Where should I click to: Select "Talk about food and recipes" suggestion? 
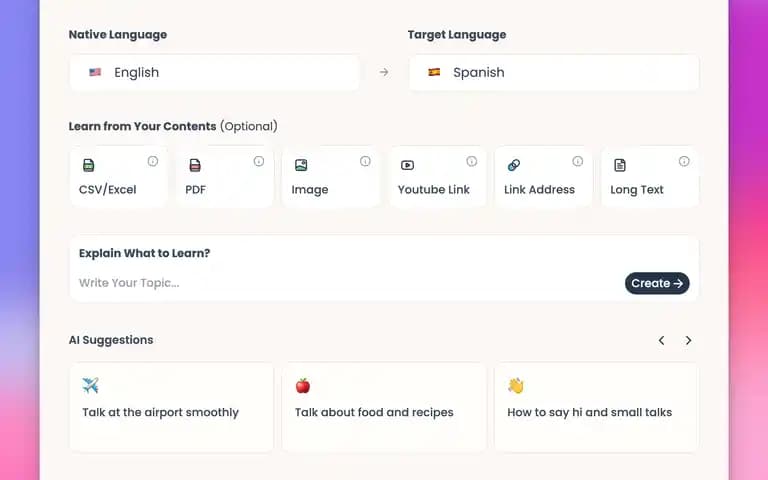click(384, 407)
